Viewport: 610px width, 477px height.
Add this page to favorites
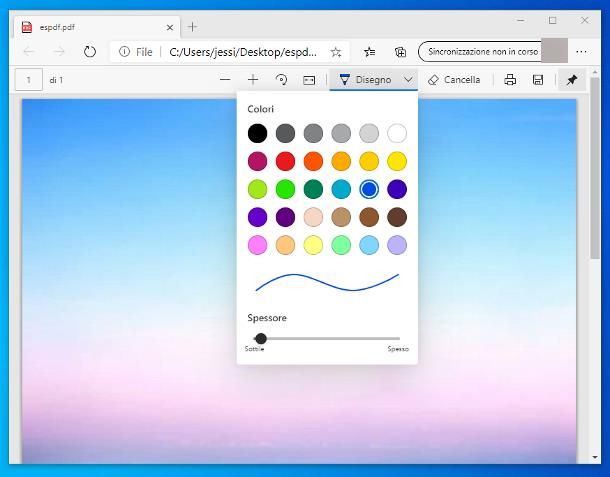tap(336, 52)
